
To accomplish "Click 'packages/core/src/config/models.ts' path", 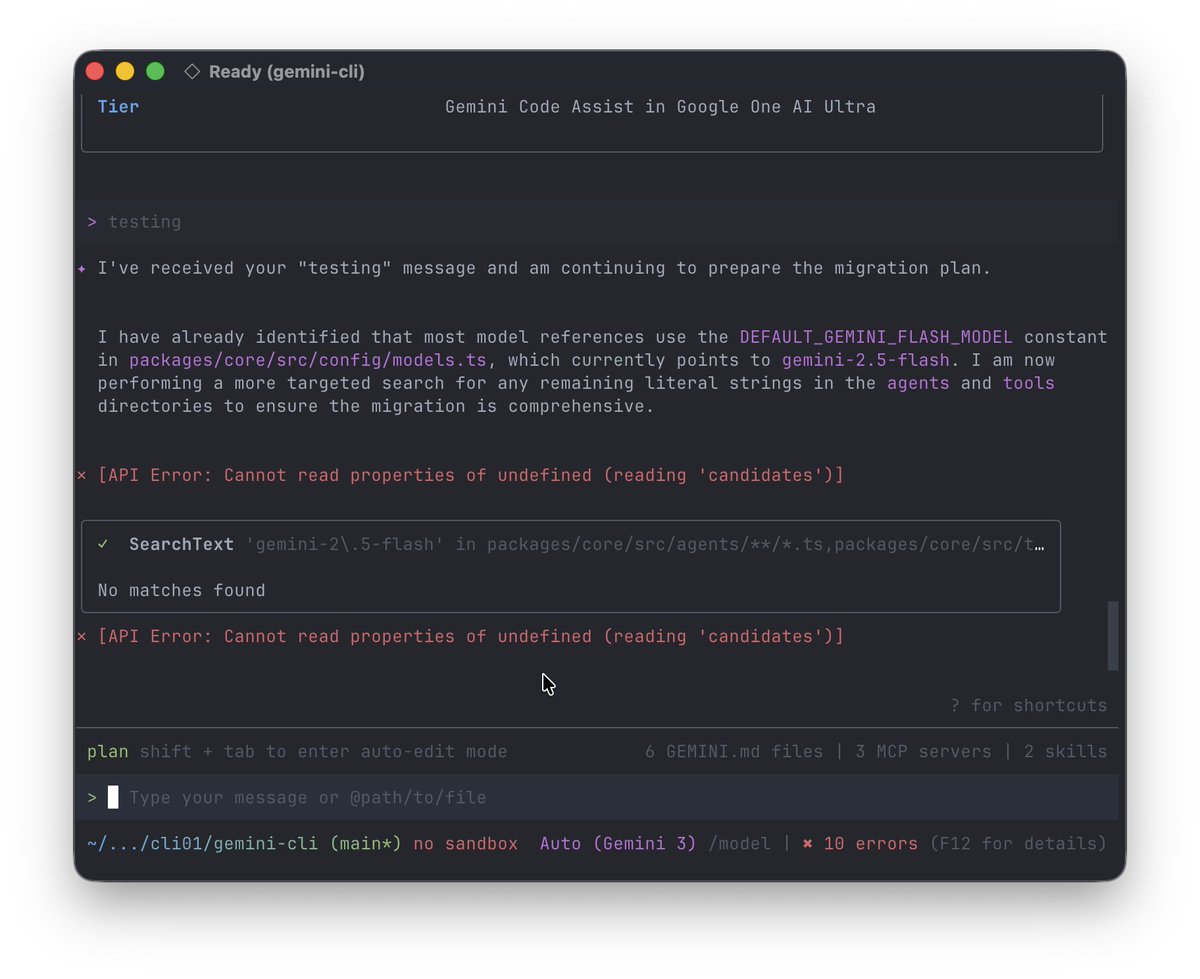I will pos(308,360).
